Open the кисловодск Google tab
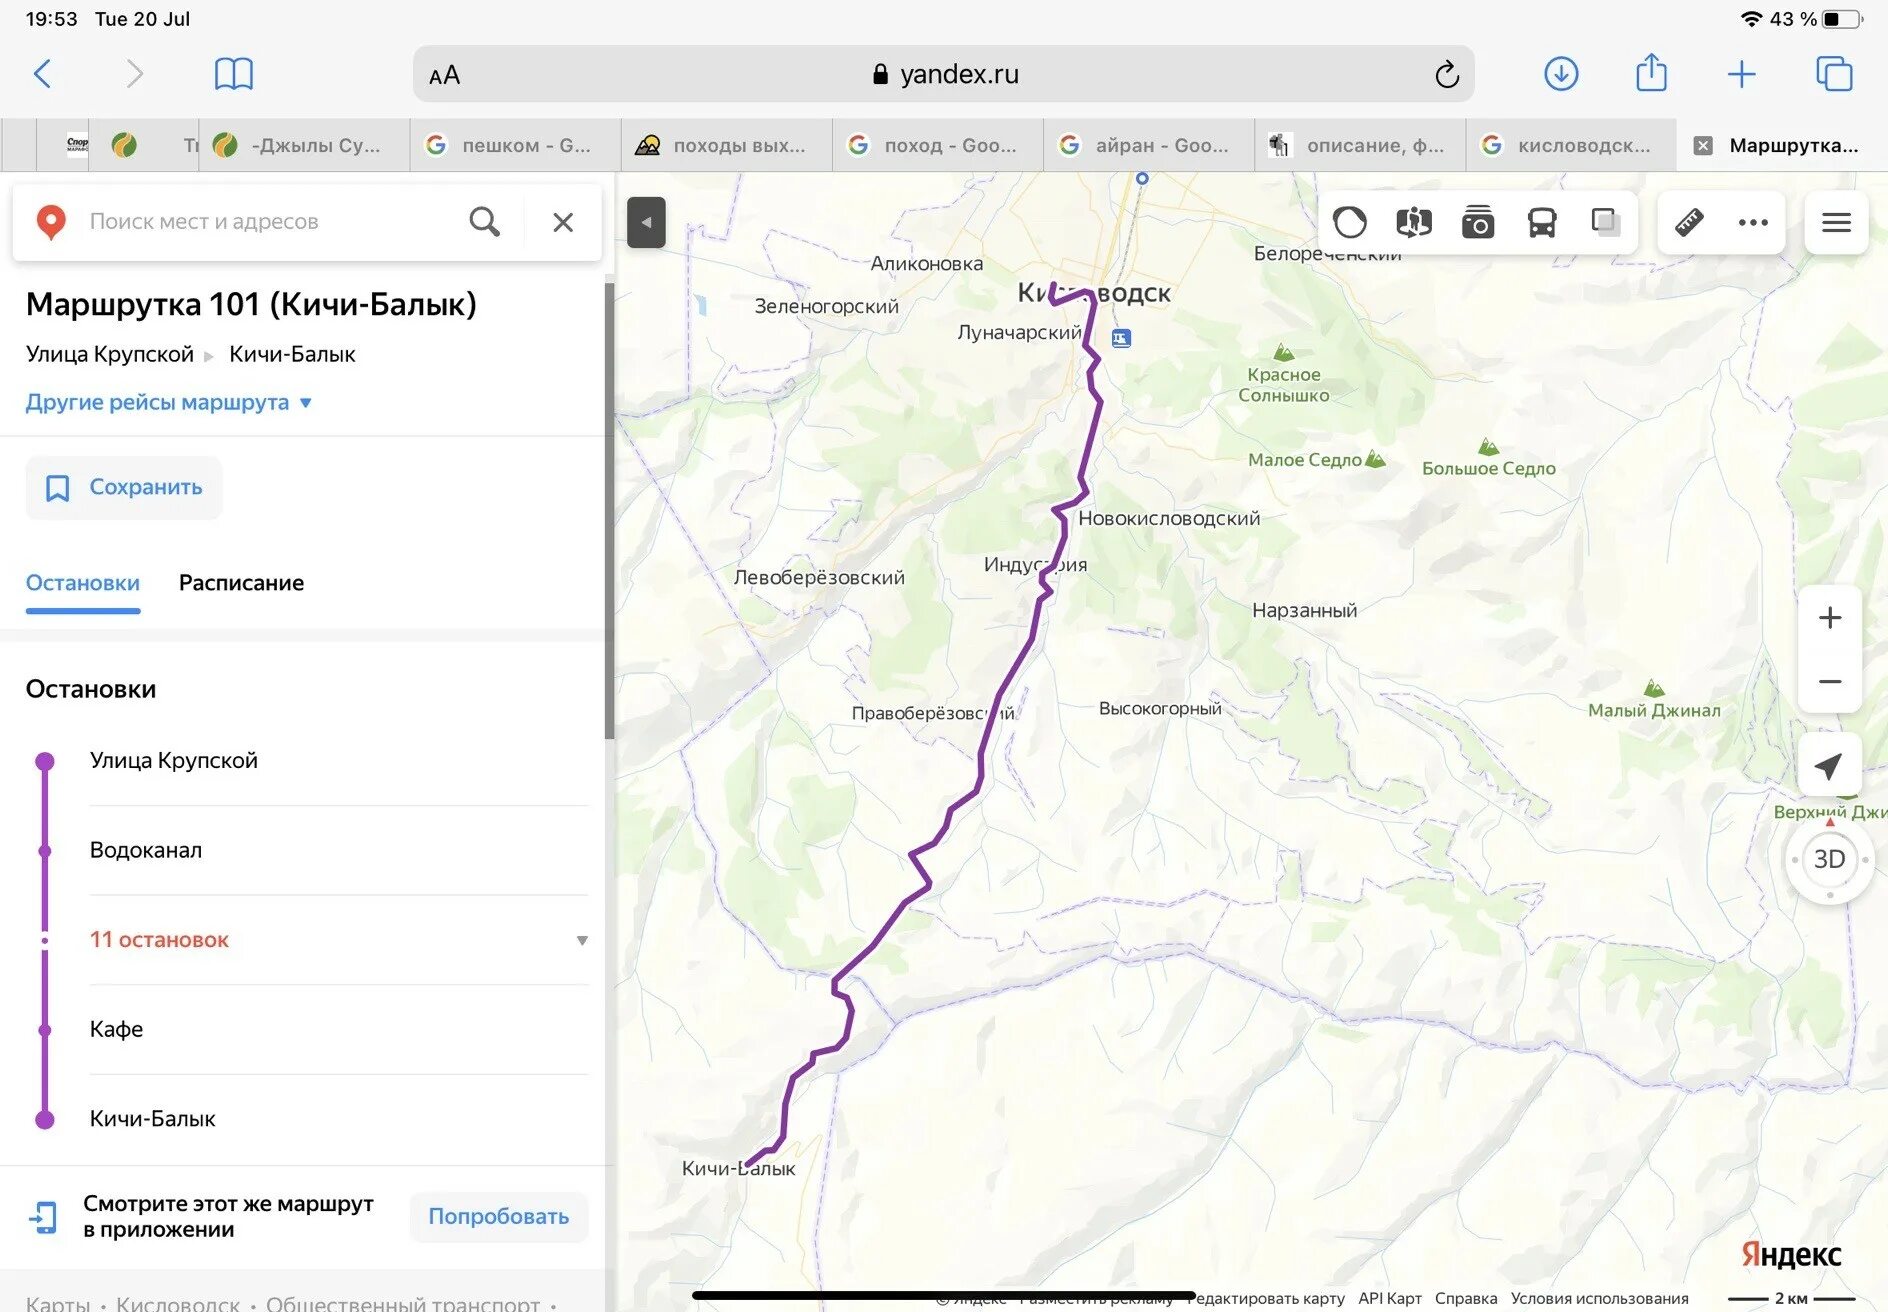Viewport: 1888px width, 1312px height. pyautogui.click(x=1571, y=146)
